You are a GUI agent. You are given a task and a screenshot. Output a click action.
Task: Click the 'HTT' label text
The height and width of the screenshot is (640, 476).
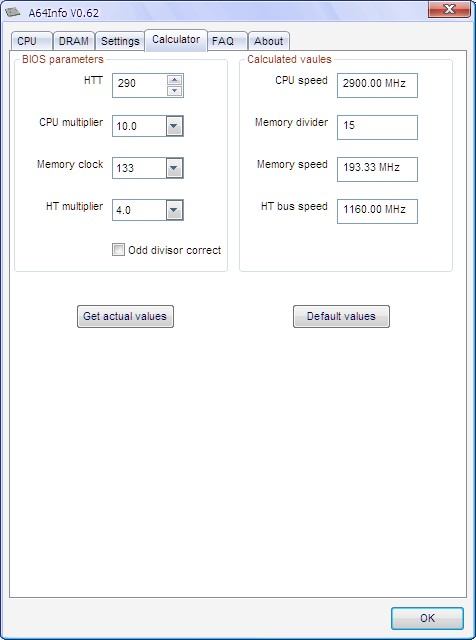93,80
